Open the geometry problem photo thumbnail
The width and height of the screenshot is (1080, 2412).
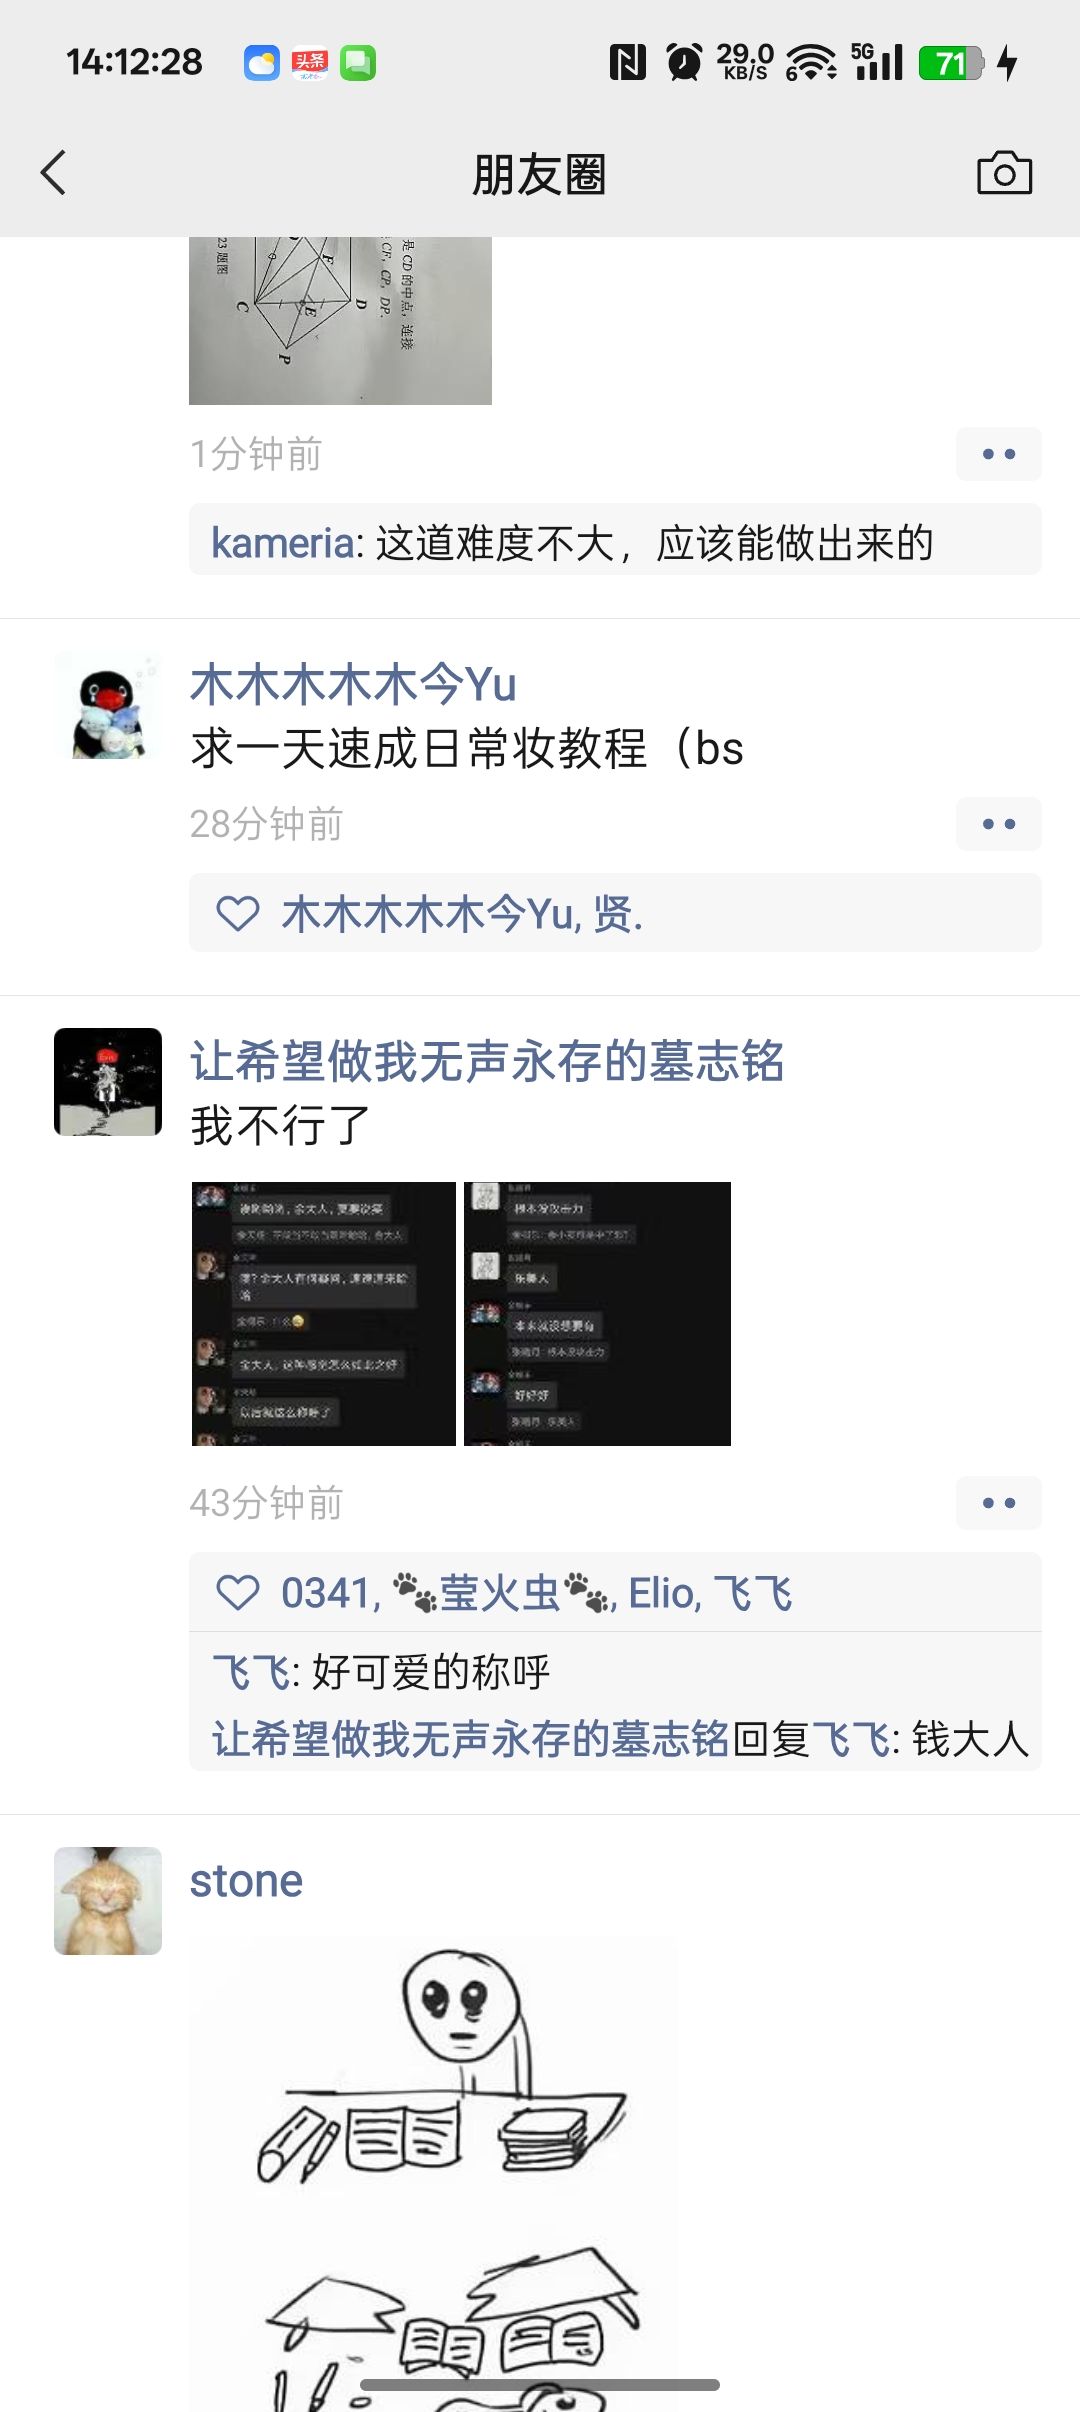pyautogui.click(x=340, y=321)
